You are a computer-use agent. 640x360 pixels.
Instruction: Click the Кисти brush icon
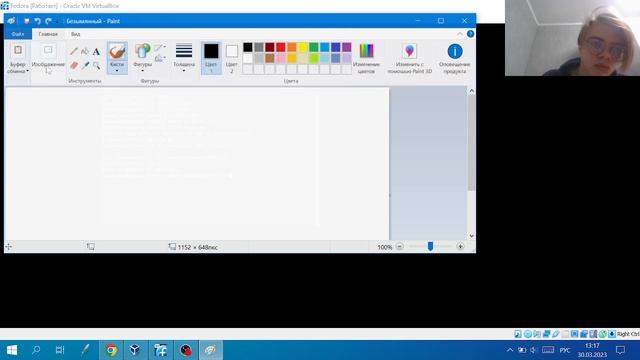point(117,52)
